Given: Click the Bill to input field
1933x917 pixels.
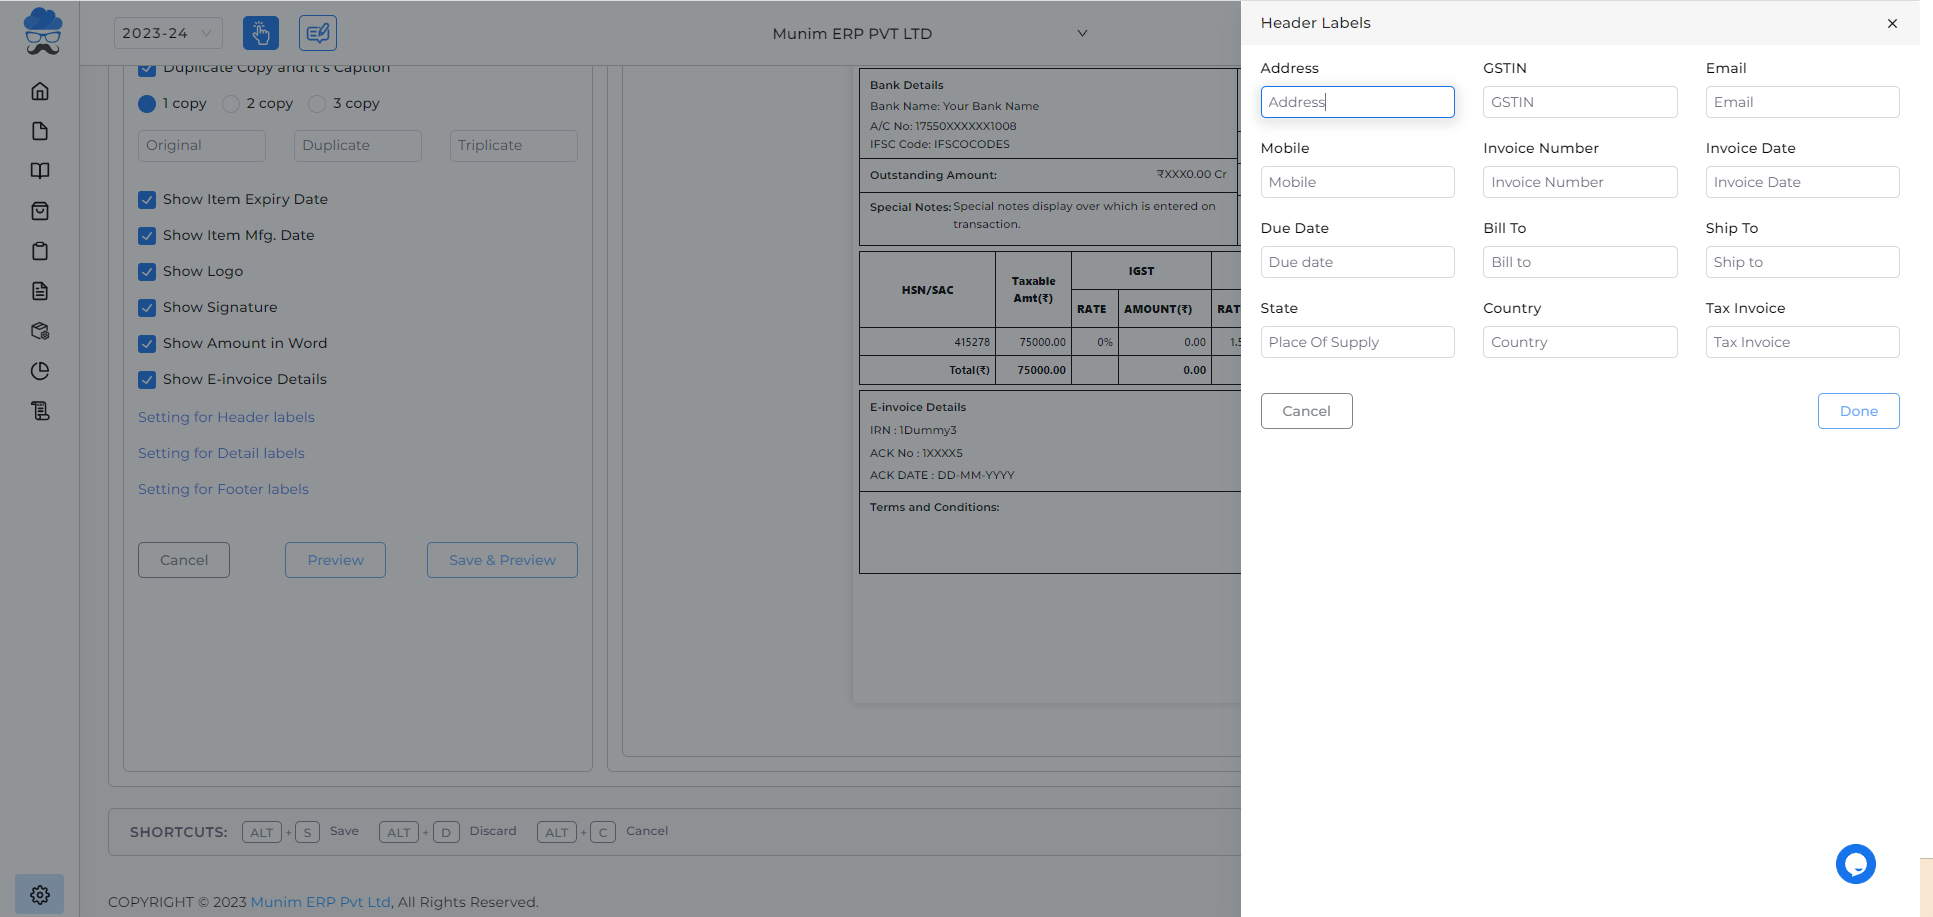Looking at the screenshot, I should pyautogui.click(x=1580, y=262).
